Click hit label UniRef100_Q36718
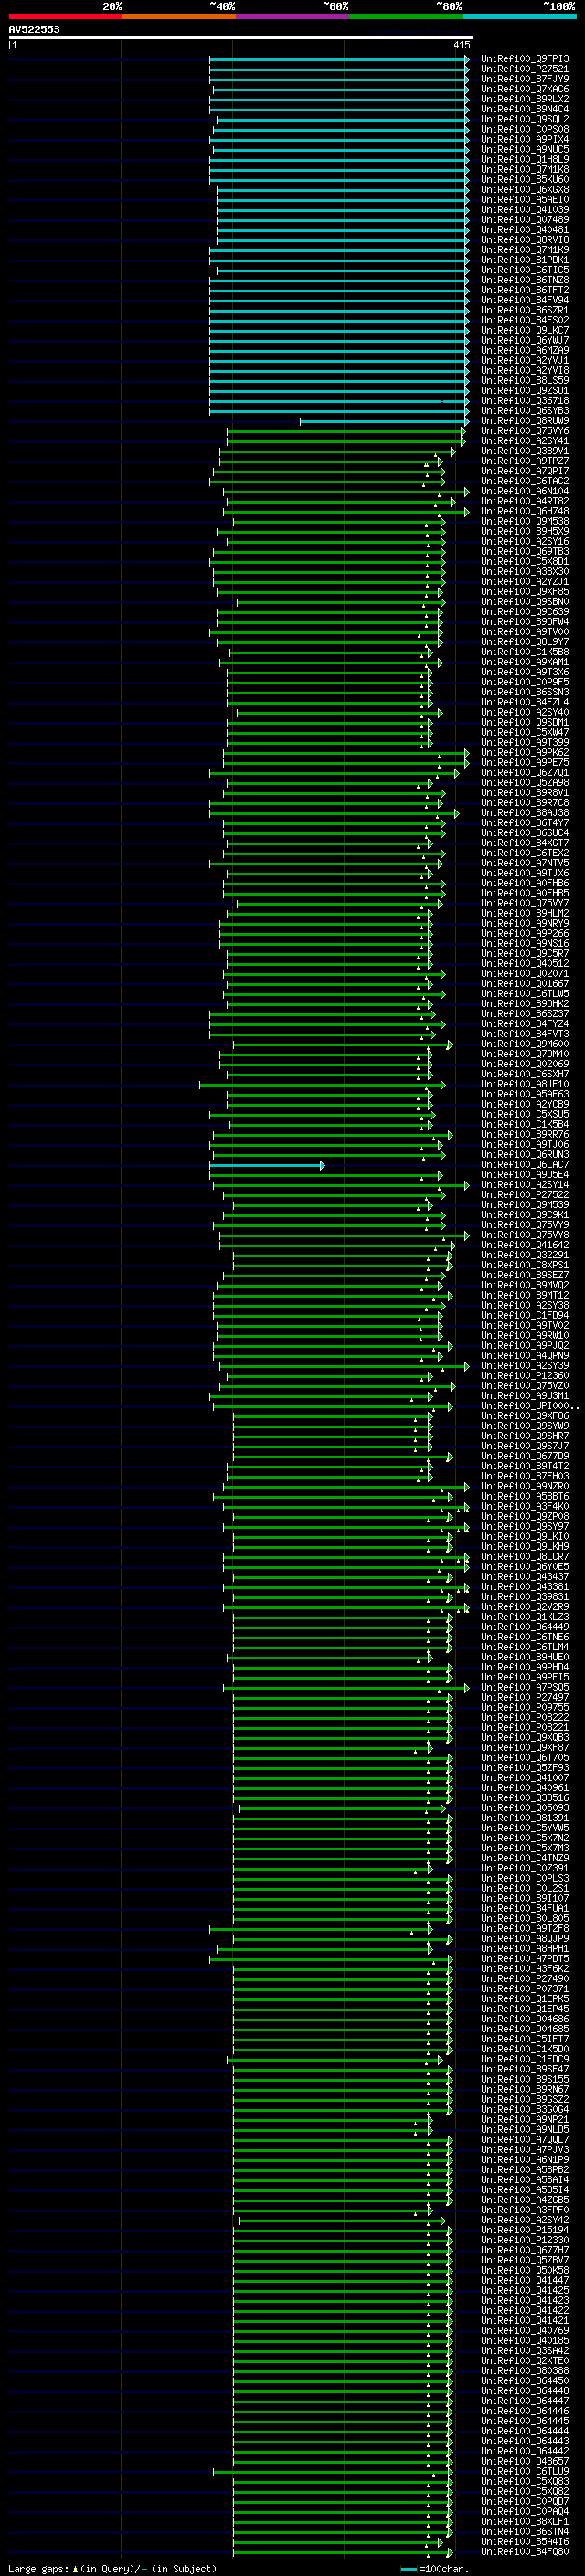 tap(525, 400)
